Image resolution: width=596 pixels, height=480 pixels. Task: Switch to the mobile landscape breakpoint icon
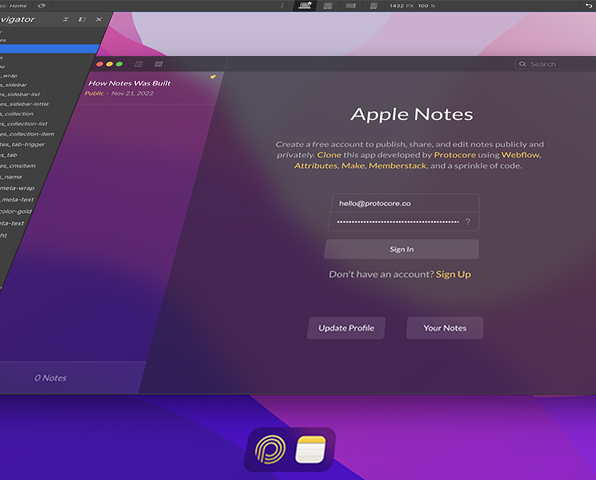coord(350,6)
